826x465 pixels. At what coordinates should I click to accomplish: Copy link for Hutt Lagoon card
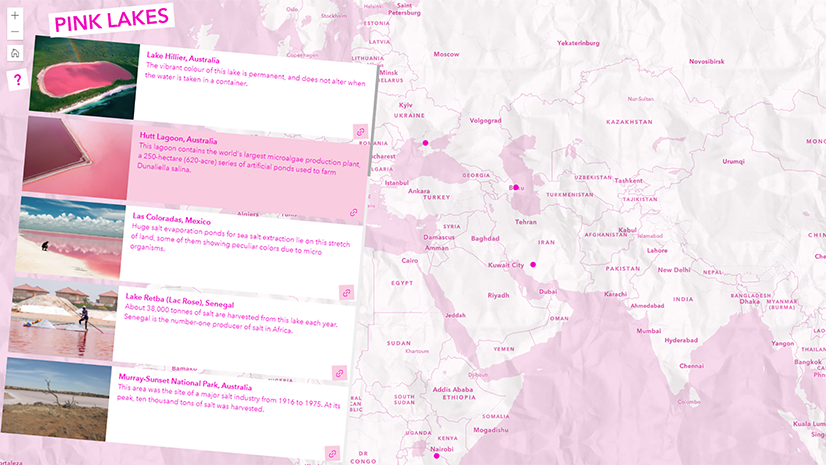(353, 213)
